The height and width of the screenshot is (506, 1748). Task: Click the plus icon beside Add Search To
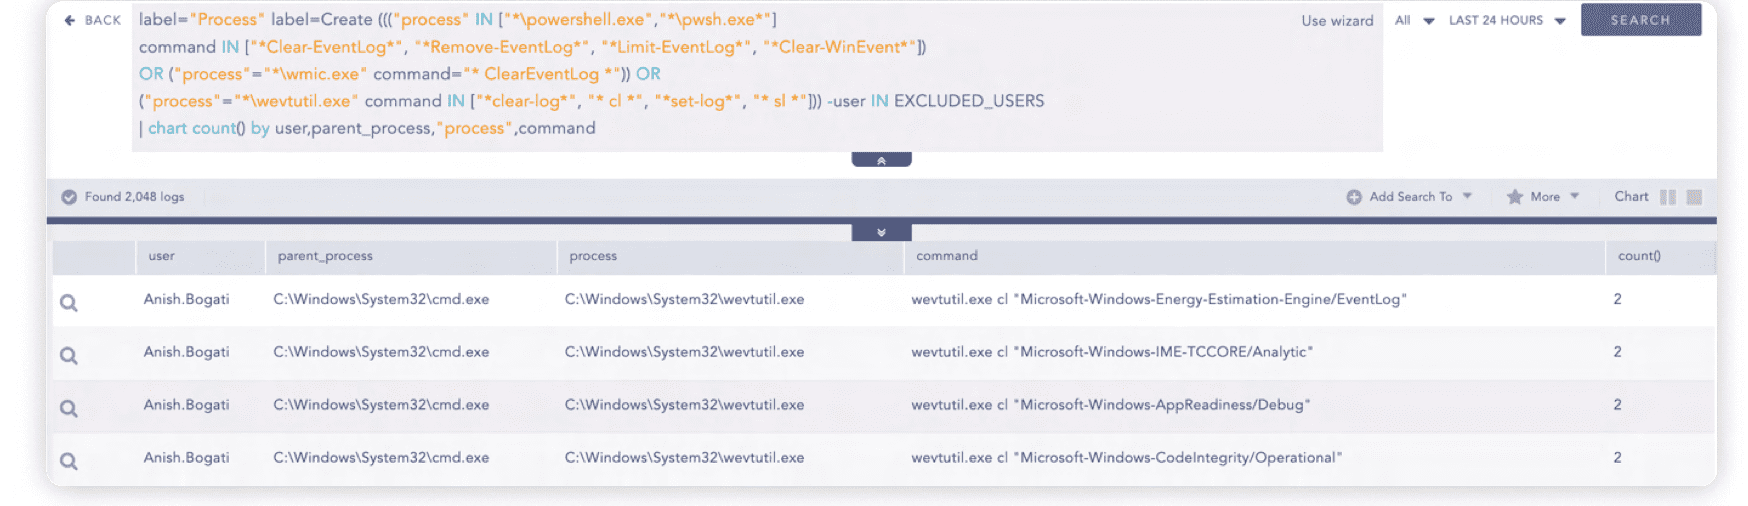point(1354,197)
